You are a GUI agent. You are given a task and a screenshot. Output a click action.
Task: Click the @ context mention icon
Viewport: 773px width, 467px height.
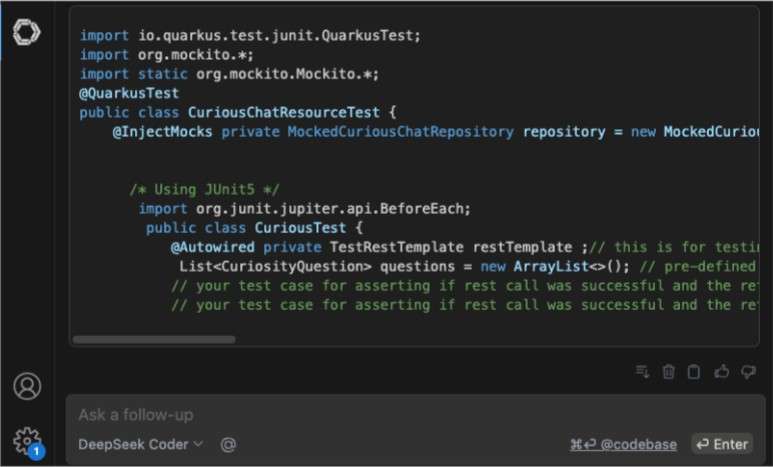pyautogui.click(x=228, y=444)
